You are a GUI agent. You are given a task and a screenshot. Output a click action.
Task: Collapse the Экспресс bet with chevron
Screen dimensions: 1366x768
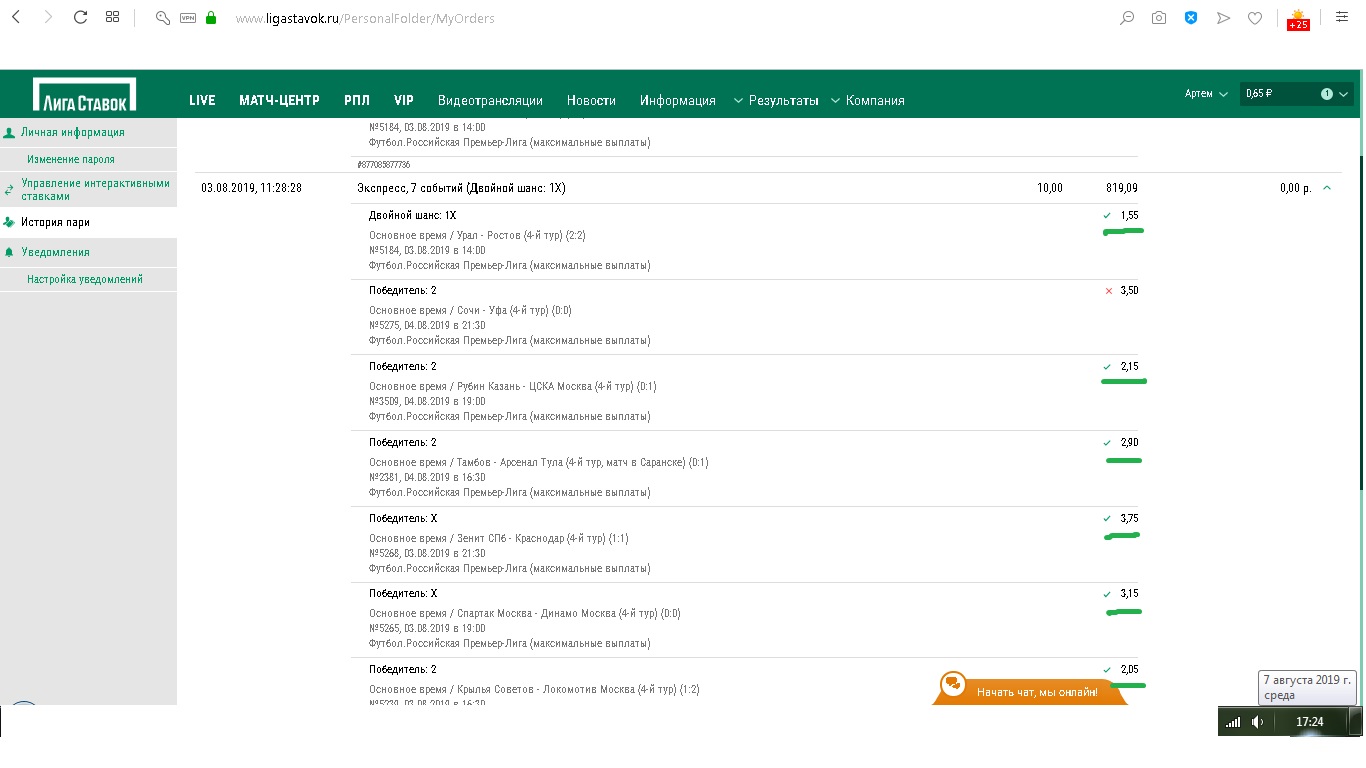coord(1327,187)
